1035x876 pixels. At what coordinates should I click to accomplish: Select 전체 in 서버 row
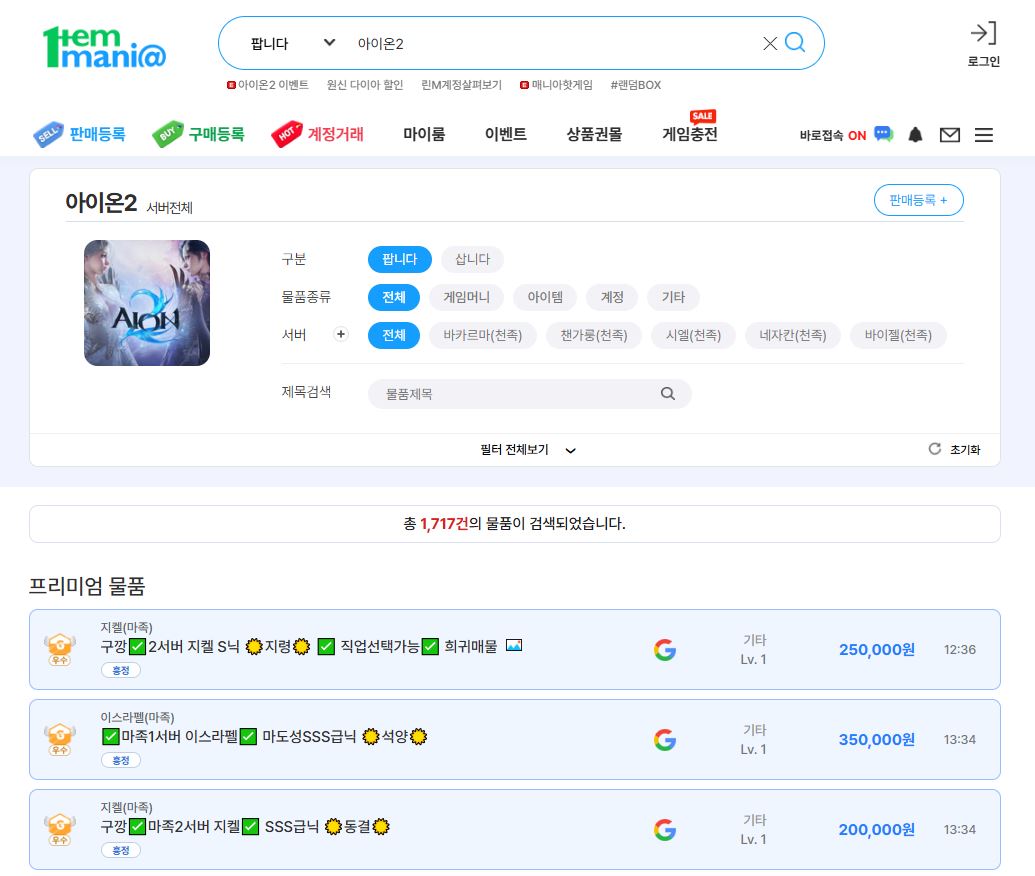pos(393,335)
